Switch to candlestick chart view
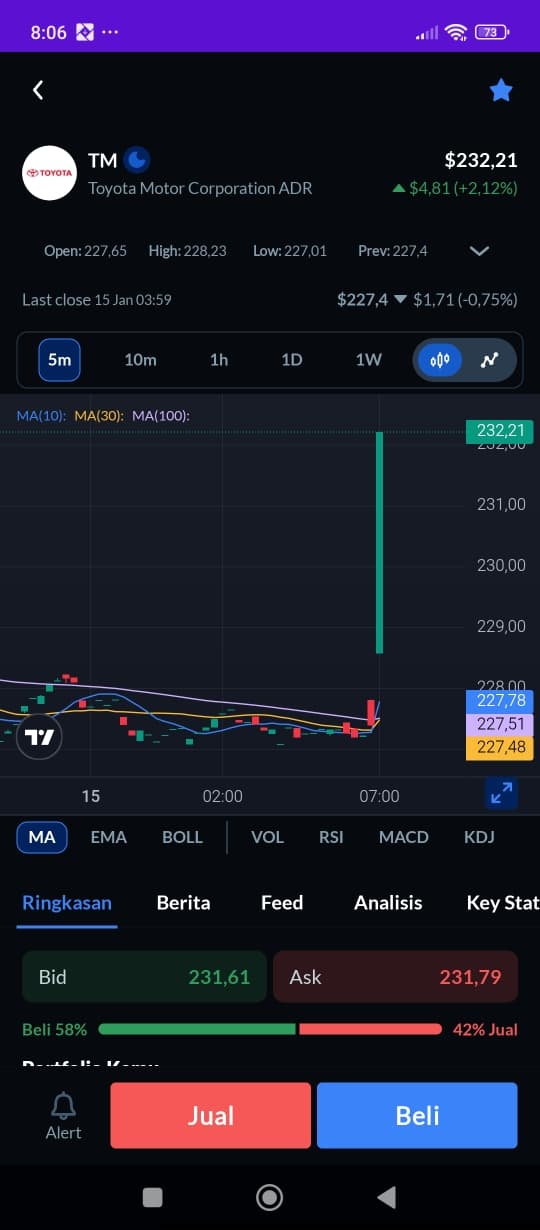The image size is (540, 1230). click(440, 360)
